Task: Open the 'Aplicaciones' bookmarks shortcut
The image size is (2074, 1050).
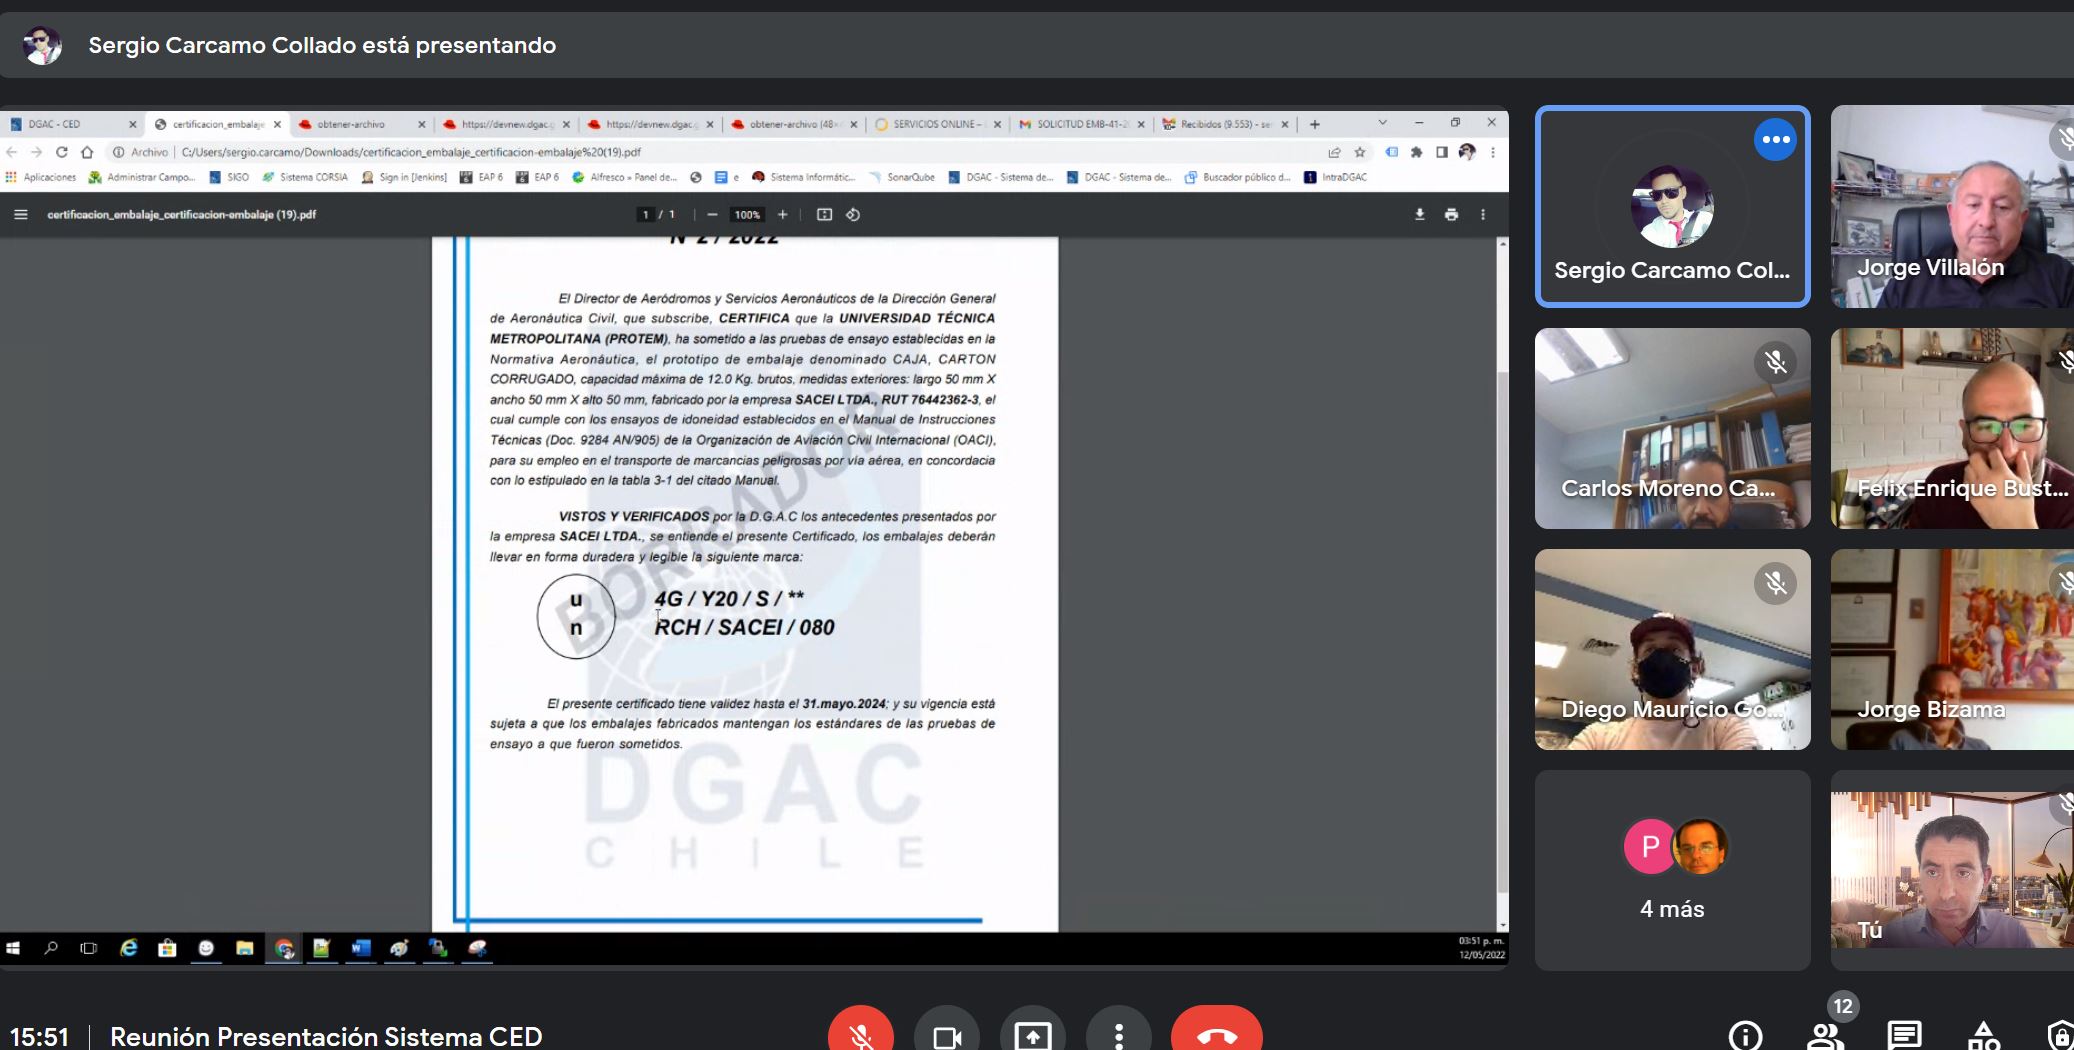Action: click(x=41, y=177)
